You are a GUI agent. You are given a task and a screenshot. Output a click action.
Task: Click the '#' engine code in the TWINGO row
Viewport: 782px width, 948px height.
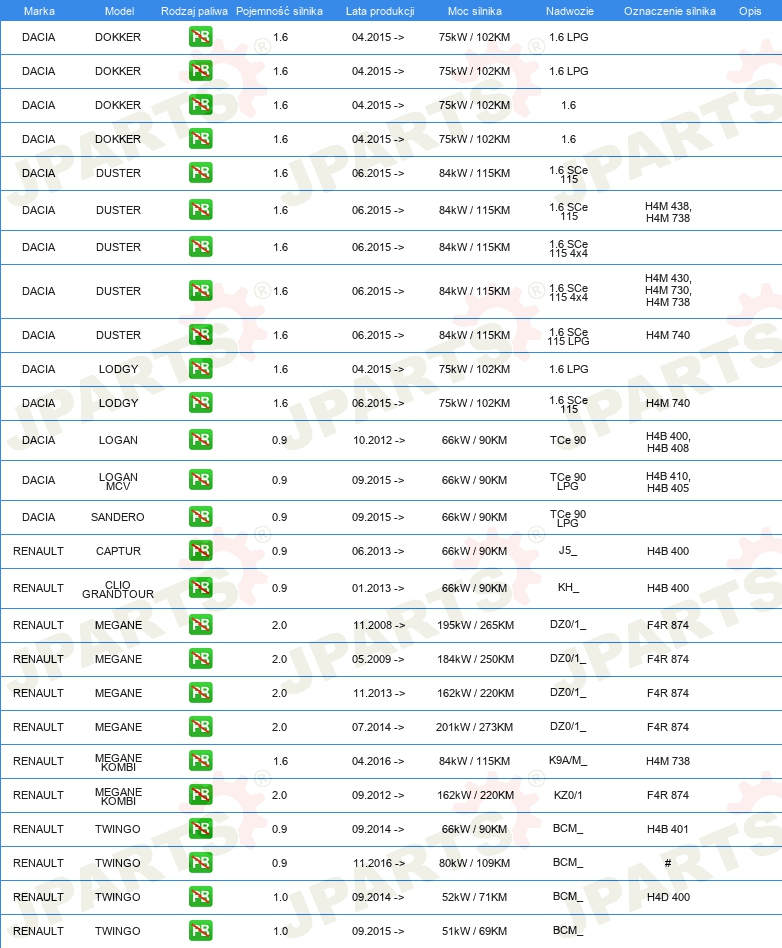(x=668, y=863)
